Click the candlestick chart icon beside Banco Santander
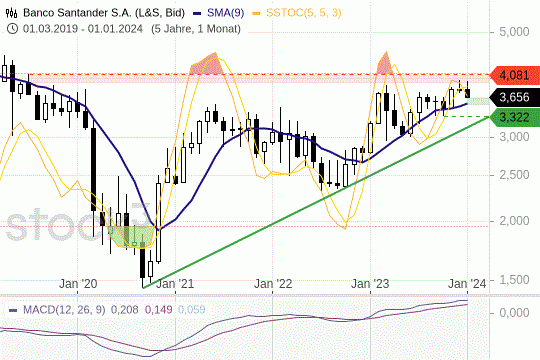Viewport: 540px width, 360px height. (x=11, y=13)
